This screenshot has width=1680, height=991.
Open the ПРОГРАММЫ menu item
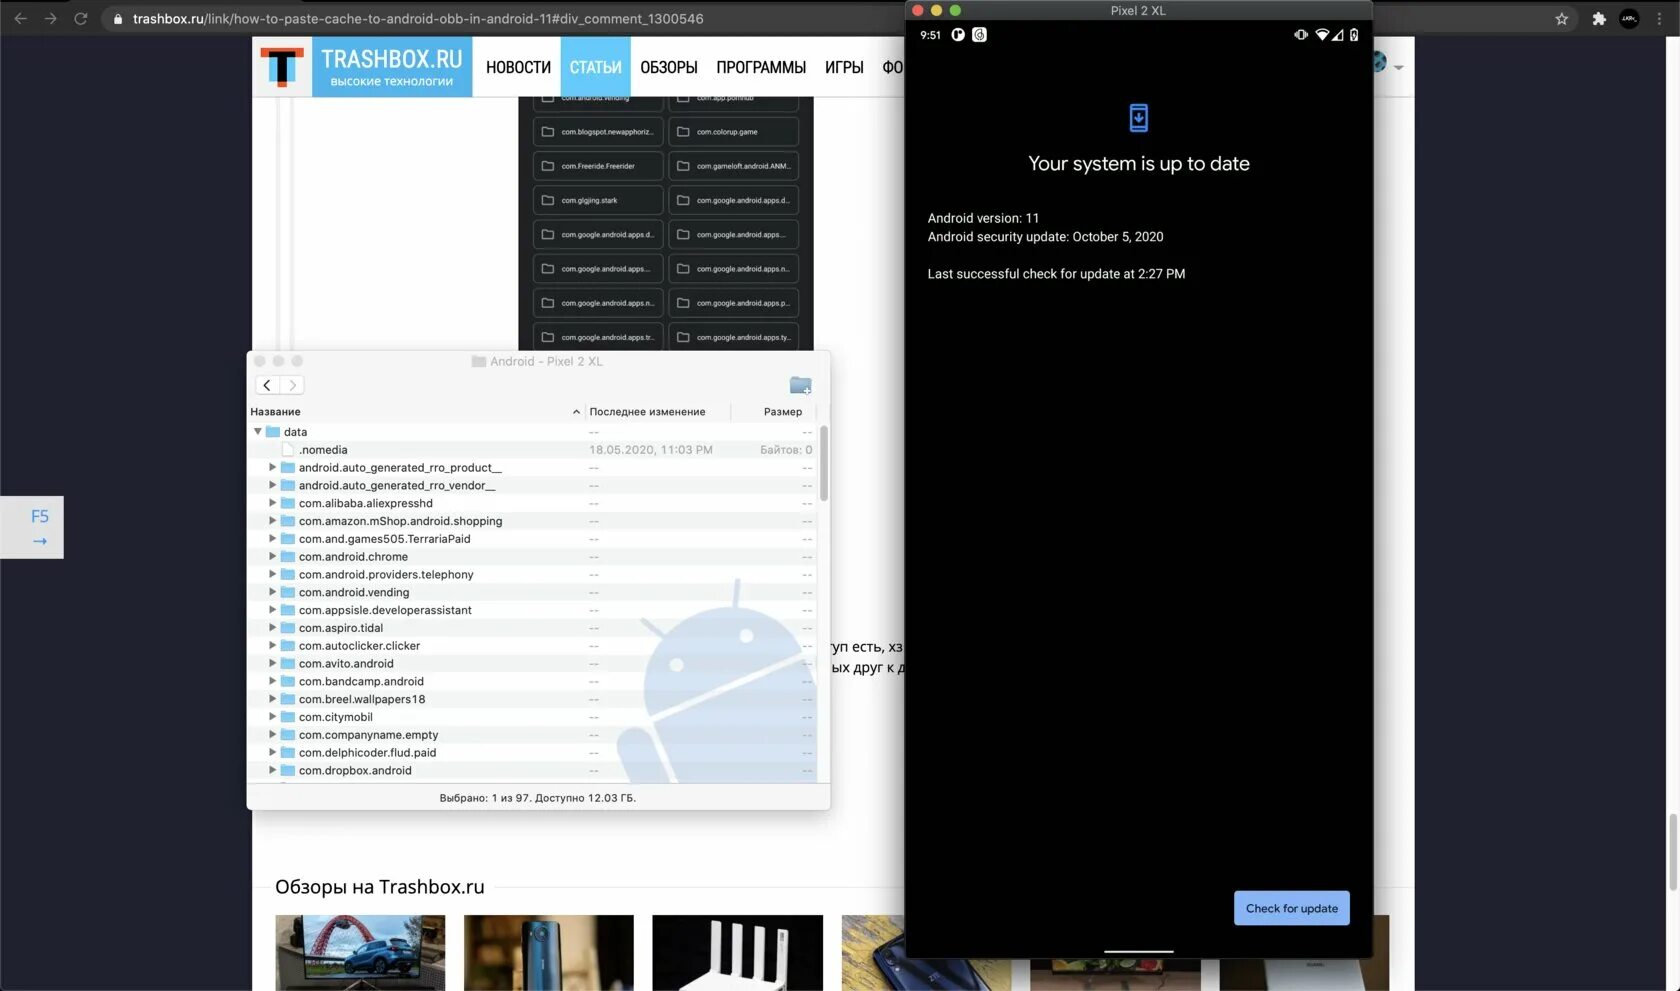761,67
